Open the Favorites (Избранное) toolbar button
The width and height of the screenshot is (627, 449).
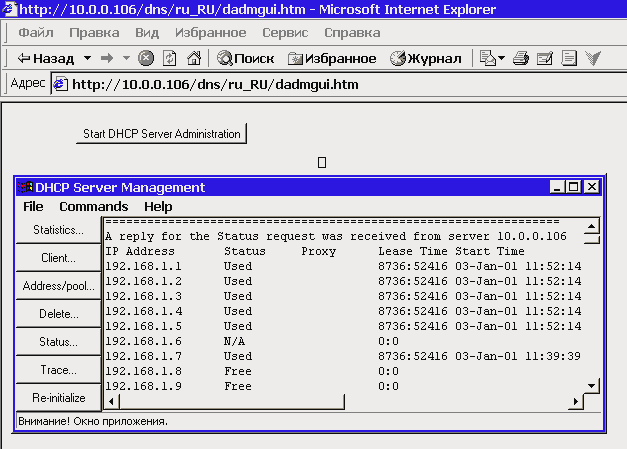tap(332, 59)
